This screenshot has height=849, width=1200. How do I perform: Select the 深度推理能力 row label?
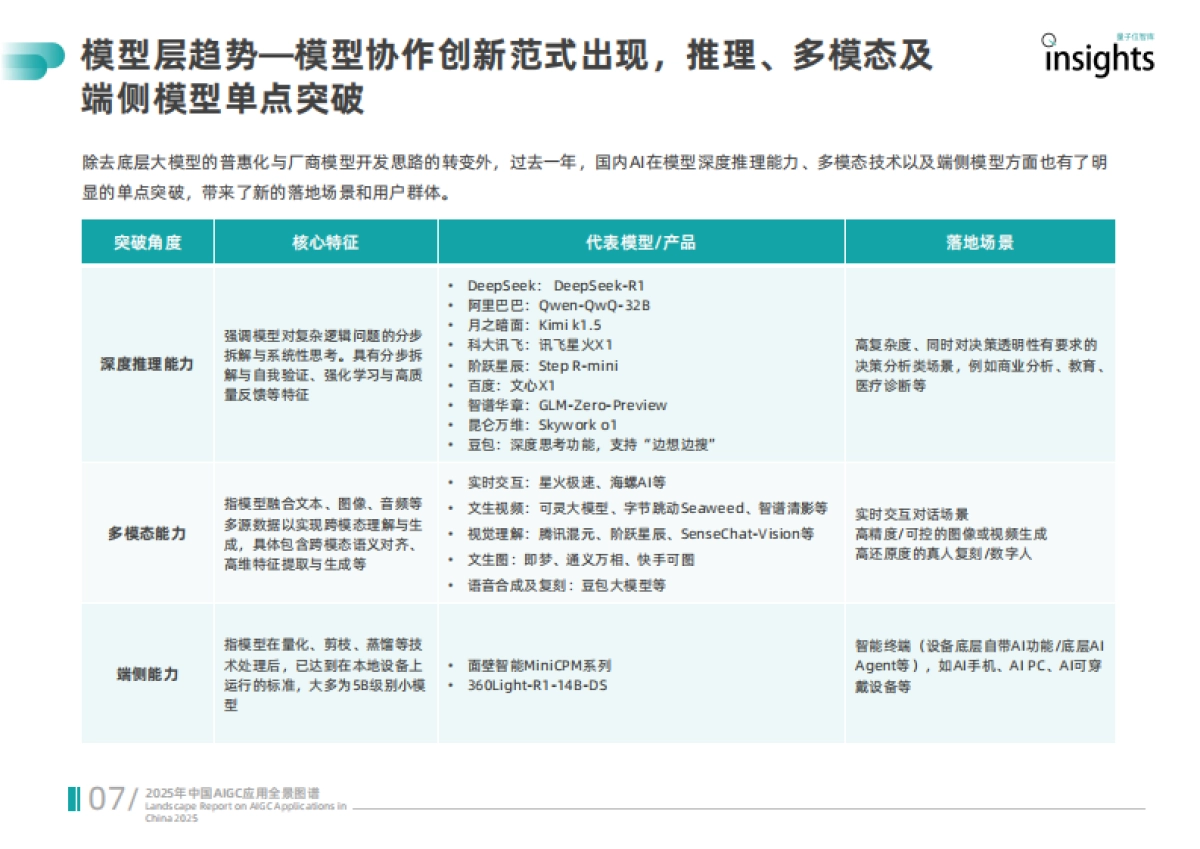coord(149,364)
